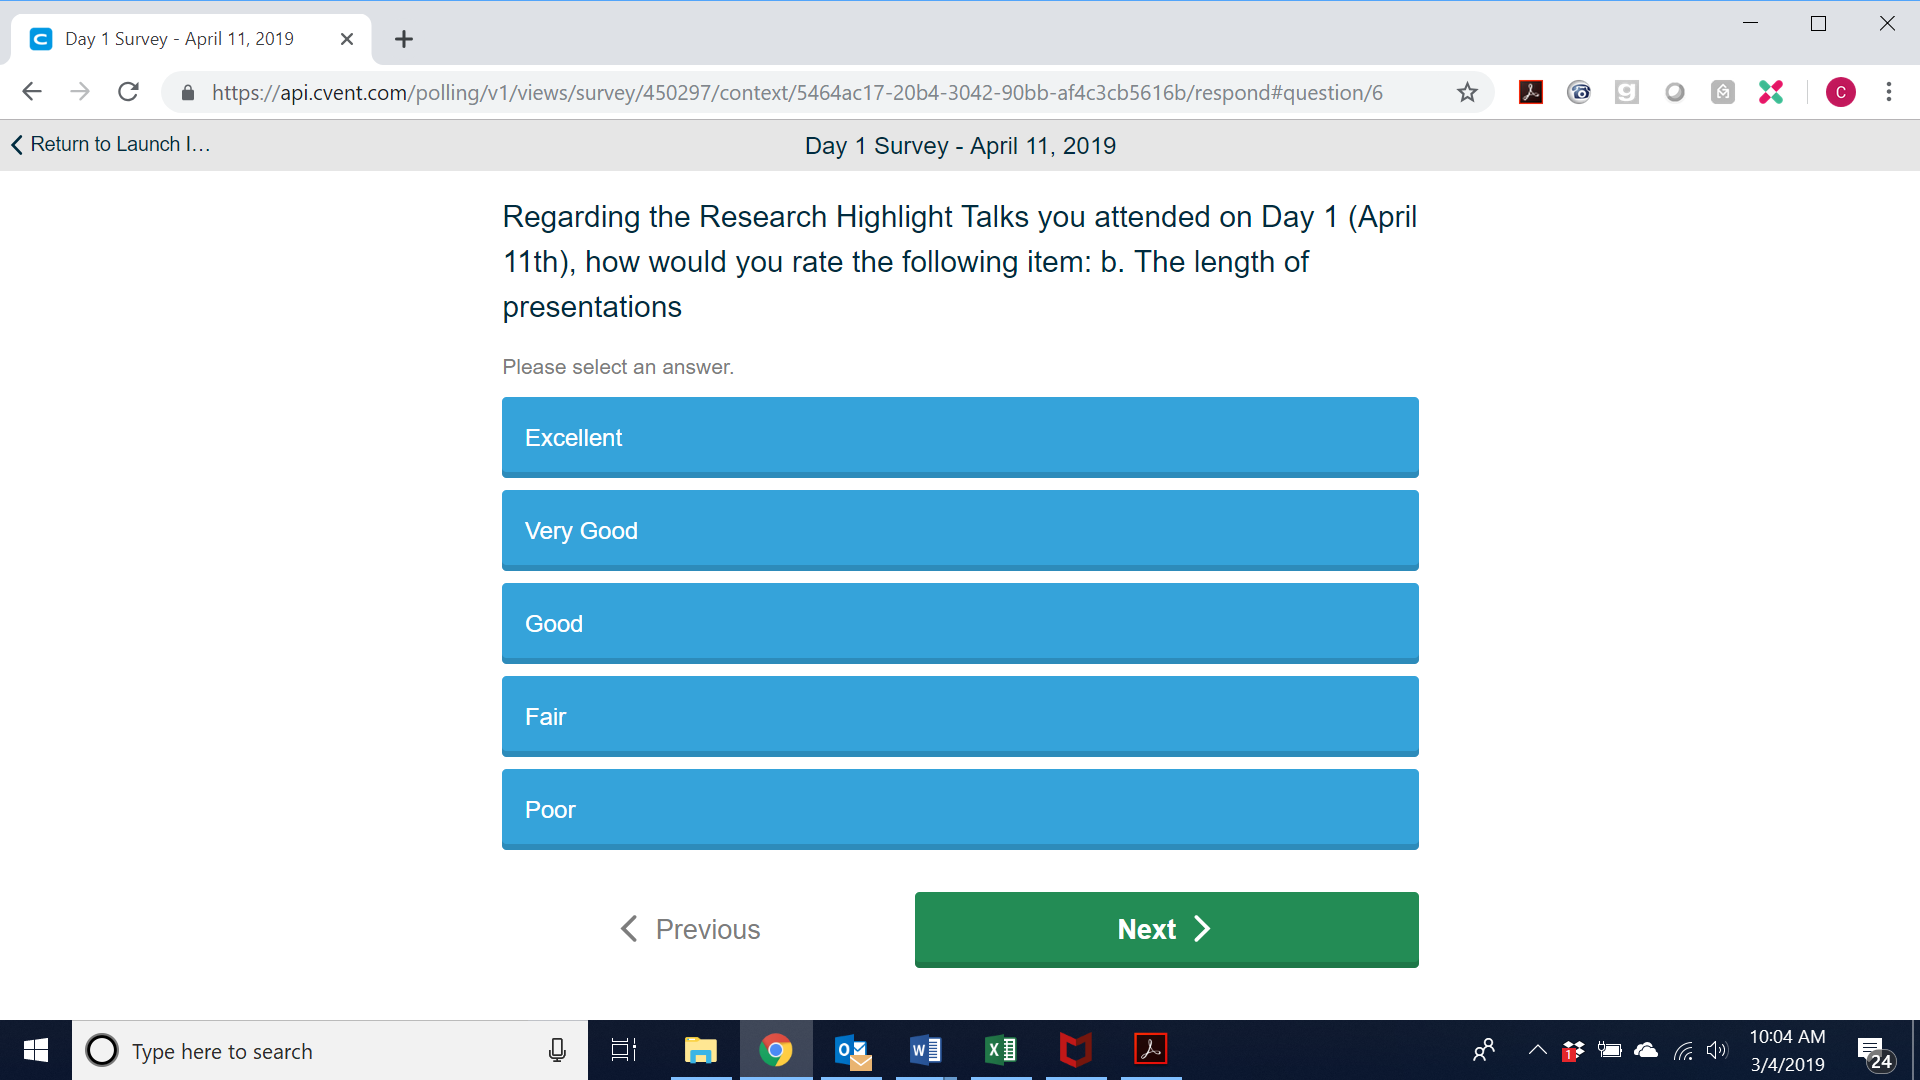Bookmark this page with the star icon
This screenshot has height=1080, width=1920.
[1467, 93]
